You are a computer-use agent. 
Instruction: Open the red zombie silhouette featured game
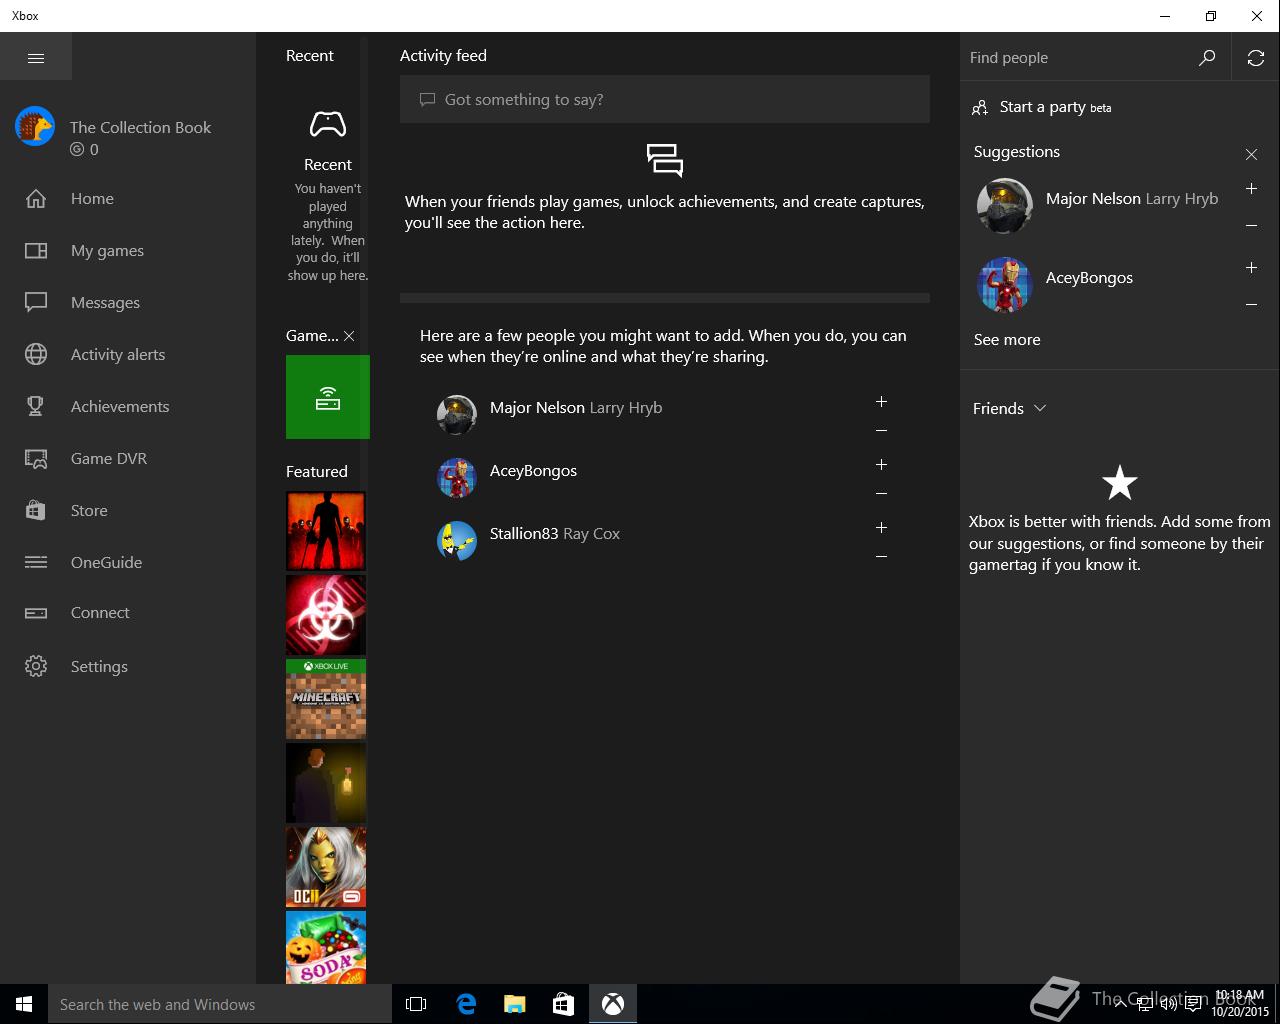click(x=326, y=531)
